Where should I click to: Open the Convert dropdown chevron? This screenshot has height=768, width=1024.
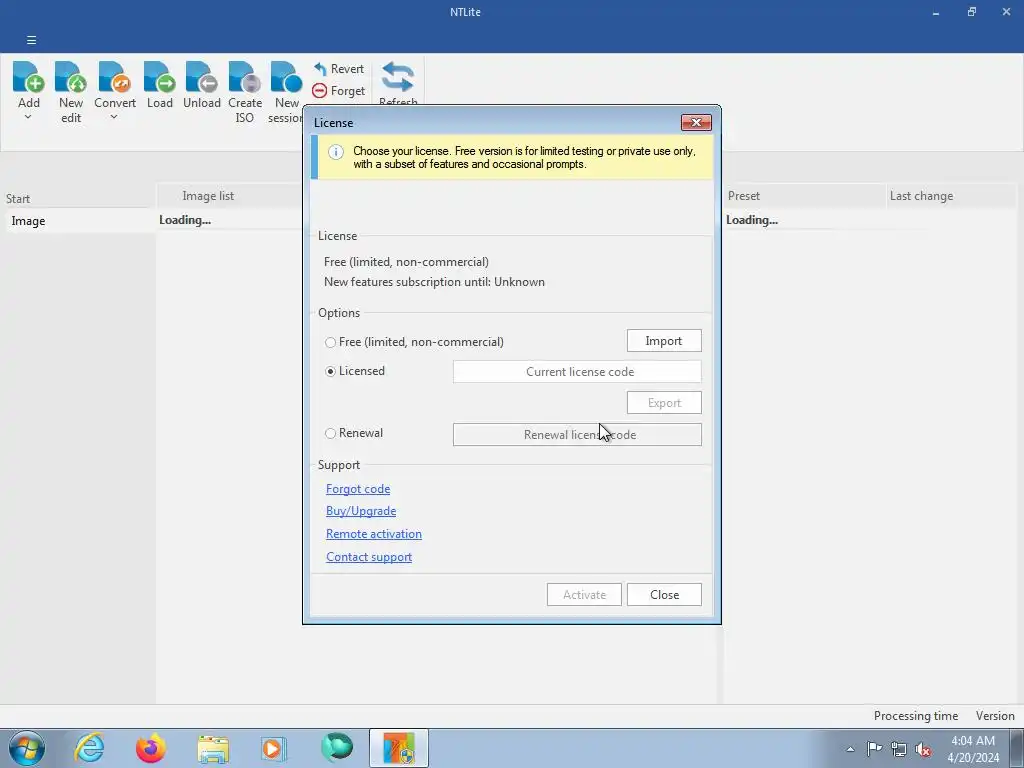point(114,118)
